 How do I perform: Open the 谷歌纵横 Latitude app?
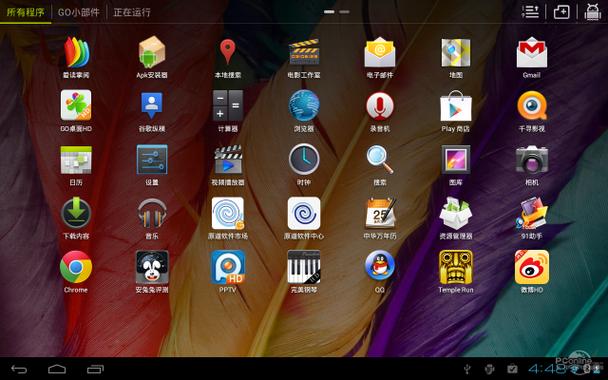152,105
